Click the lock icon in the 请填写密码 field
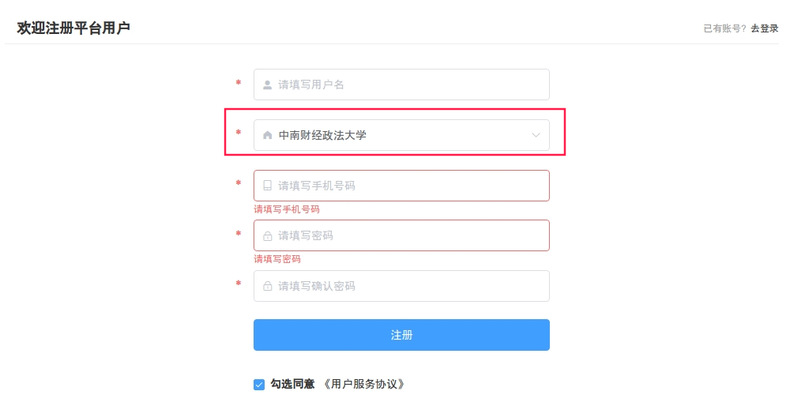The image size is (799, 410). [267, 236]
